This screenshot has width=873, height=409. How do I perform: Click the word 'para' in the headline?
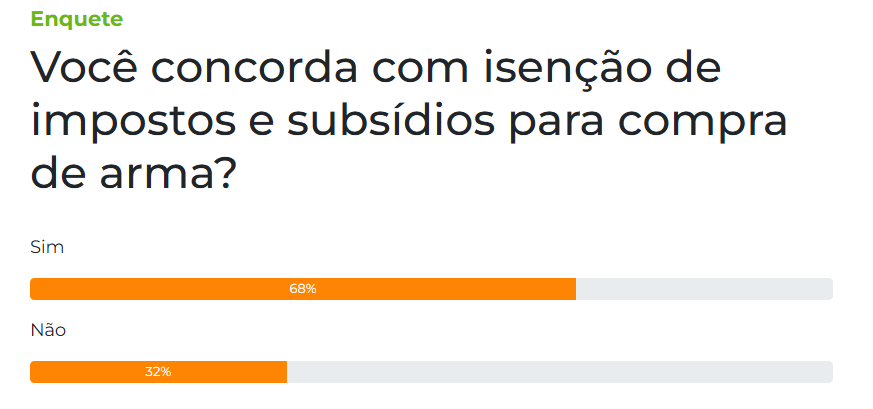(557, 124)
